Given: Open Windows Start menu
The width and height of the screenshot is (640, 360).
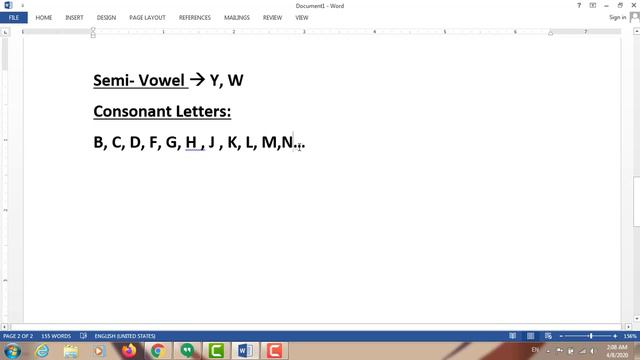Looking at the screenshot, I should (12, 351).
